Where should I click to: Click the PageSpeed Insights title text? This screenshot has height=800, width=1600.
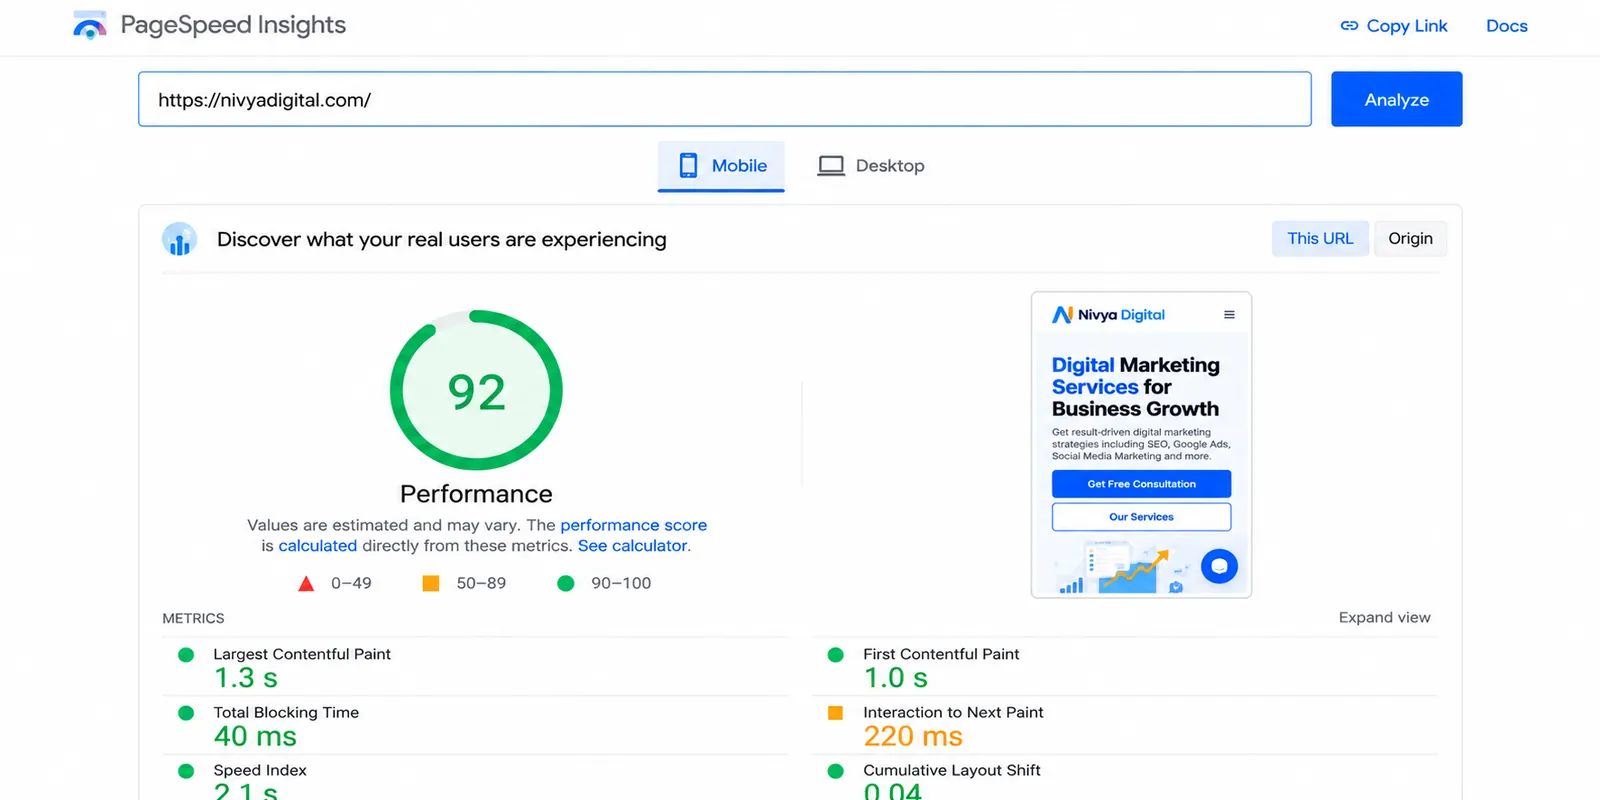(233, 25)
